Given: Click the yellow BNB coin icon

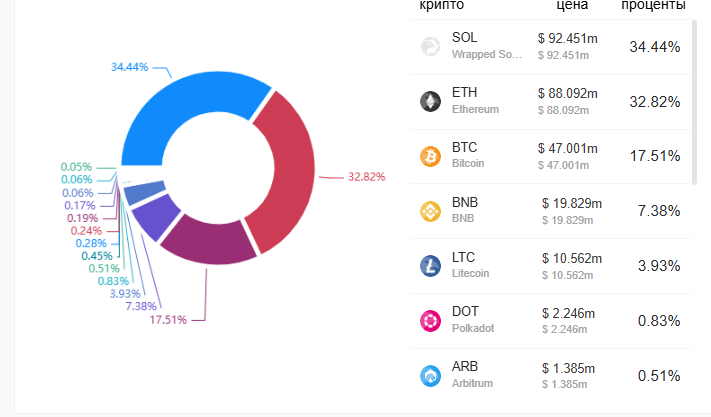Looking at the screenshot, I should [430, 210].
